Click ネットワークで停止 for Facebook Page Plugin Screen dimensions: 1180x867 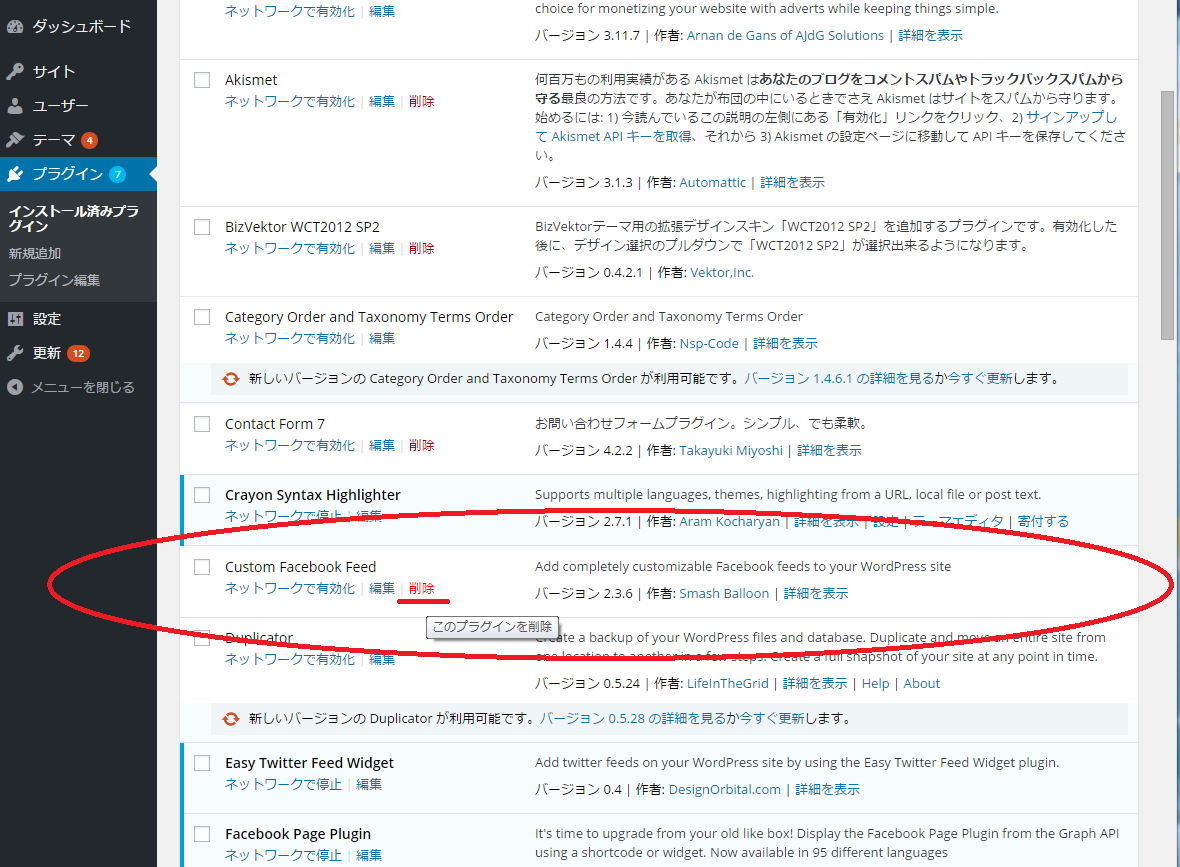(x=283, y=855)
